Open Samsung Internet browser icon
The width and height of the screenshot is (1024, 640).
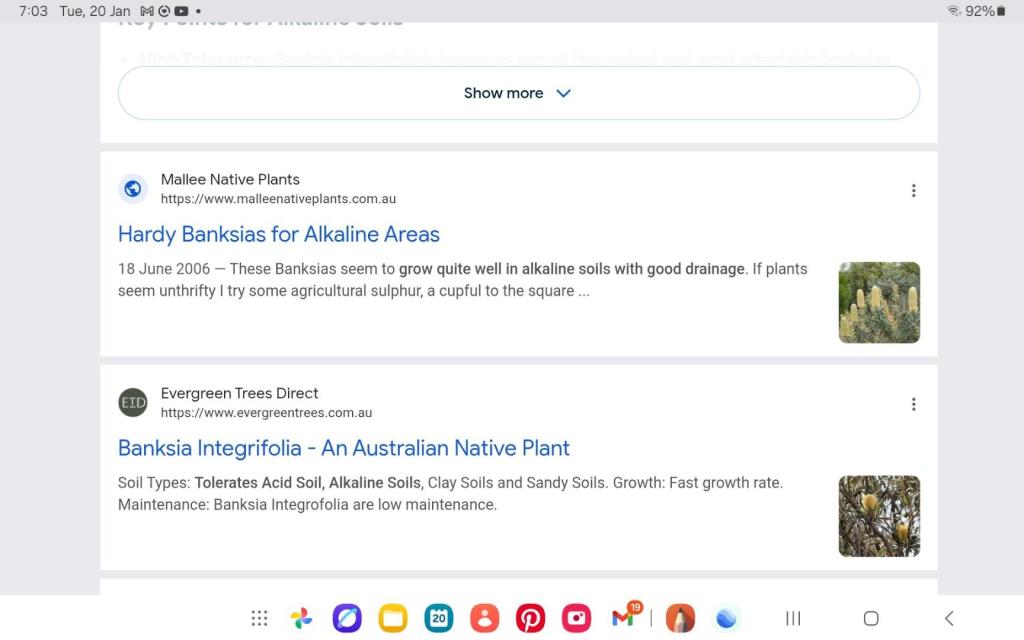[x=347, y=618]
